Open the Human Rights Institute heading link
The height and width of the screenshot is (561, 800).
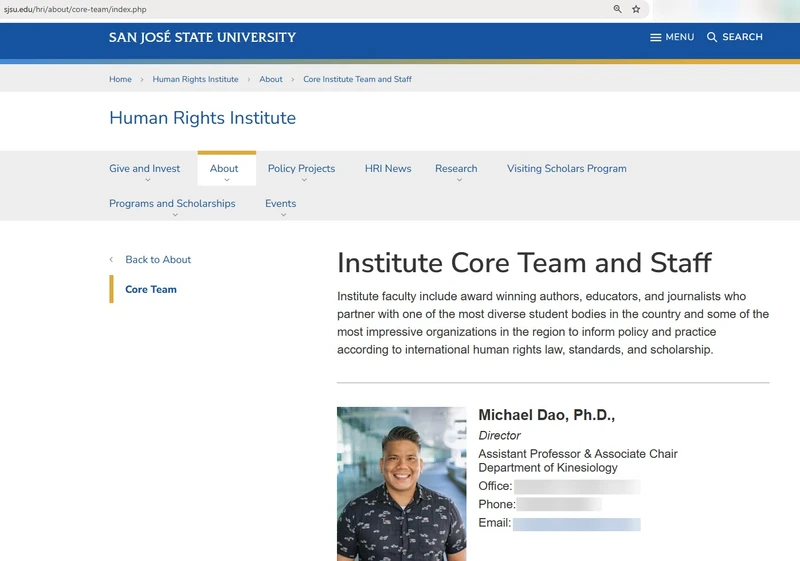click(x=203, y=118)
